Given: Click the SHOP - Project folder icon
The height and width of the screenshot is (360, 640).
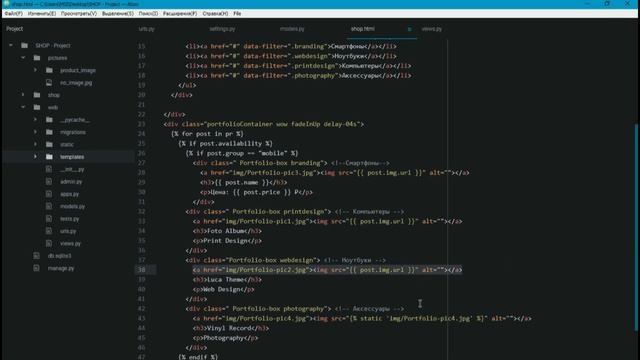Looking at the screenshot, I should click(24, 45).
